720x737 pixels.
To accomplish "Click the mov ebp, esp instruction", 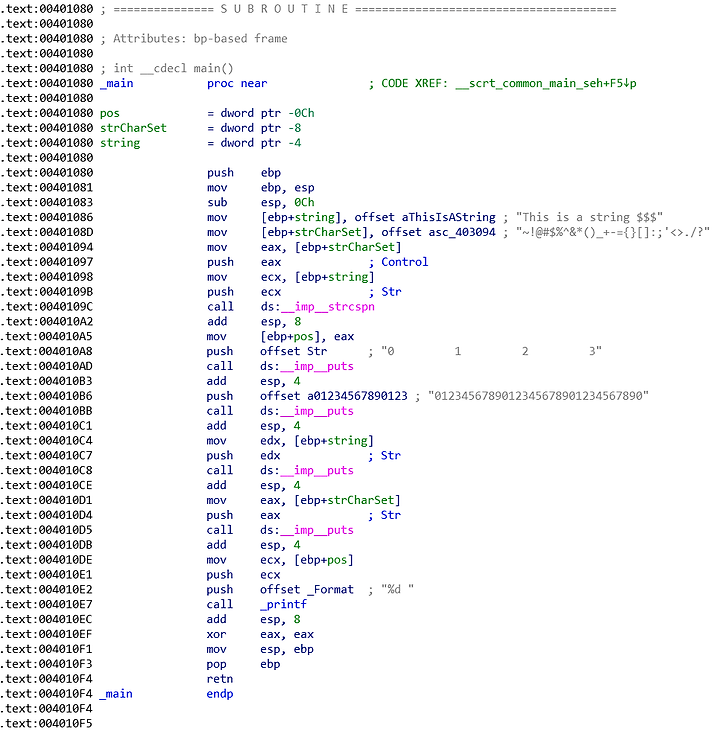I will point(261,188).
